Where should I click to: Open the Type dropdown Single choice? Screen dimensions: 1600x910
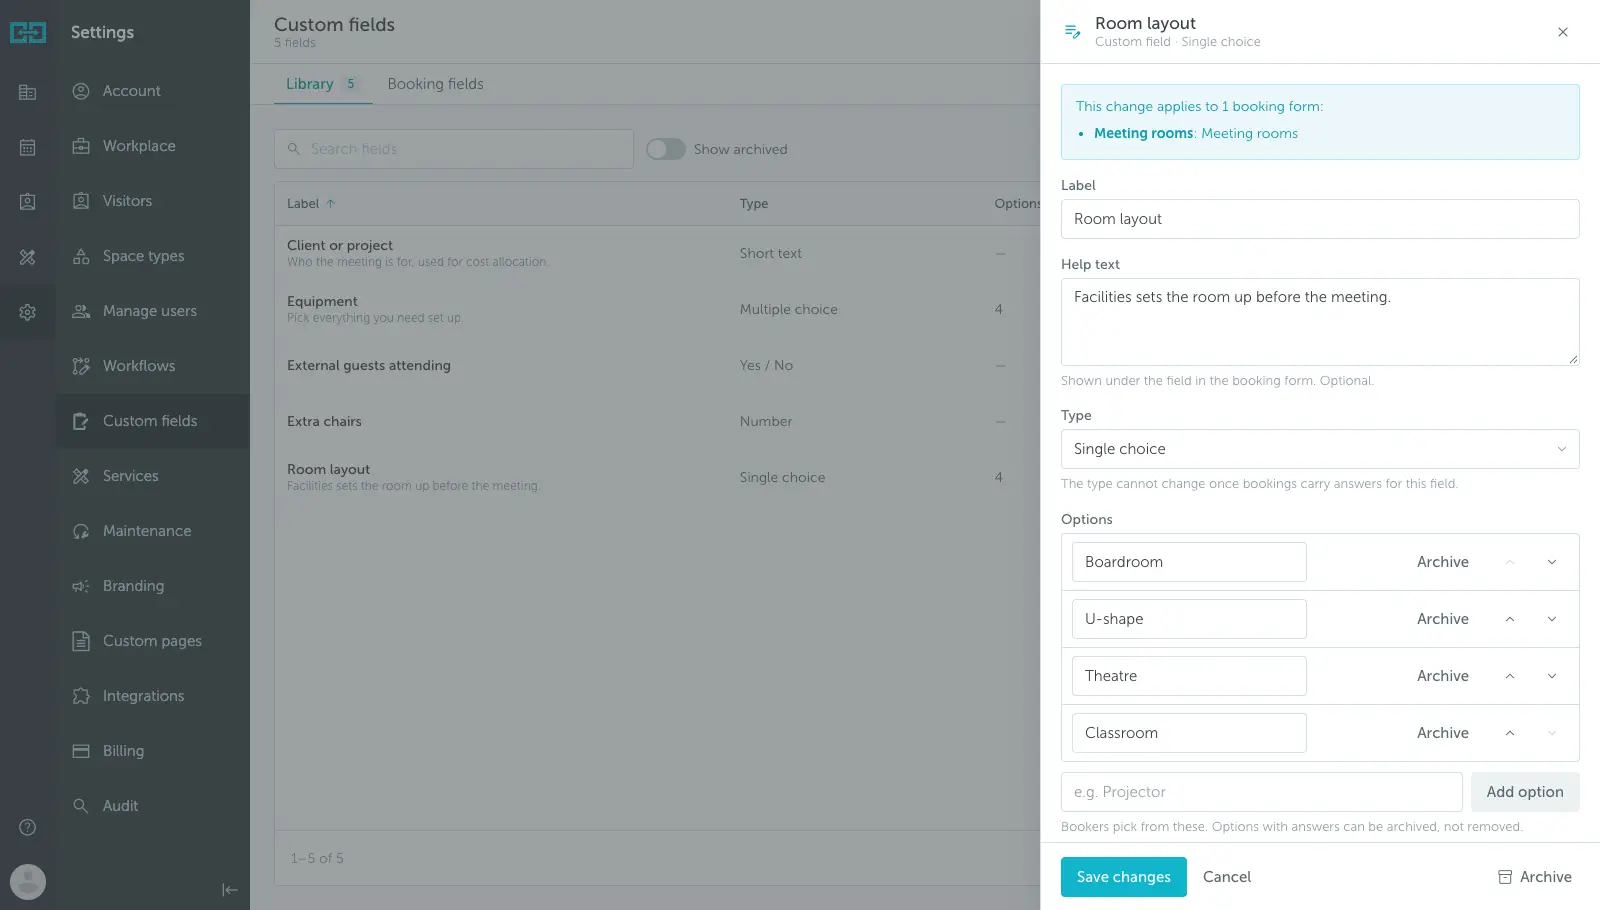[x=1320, y=449]
